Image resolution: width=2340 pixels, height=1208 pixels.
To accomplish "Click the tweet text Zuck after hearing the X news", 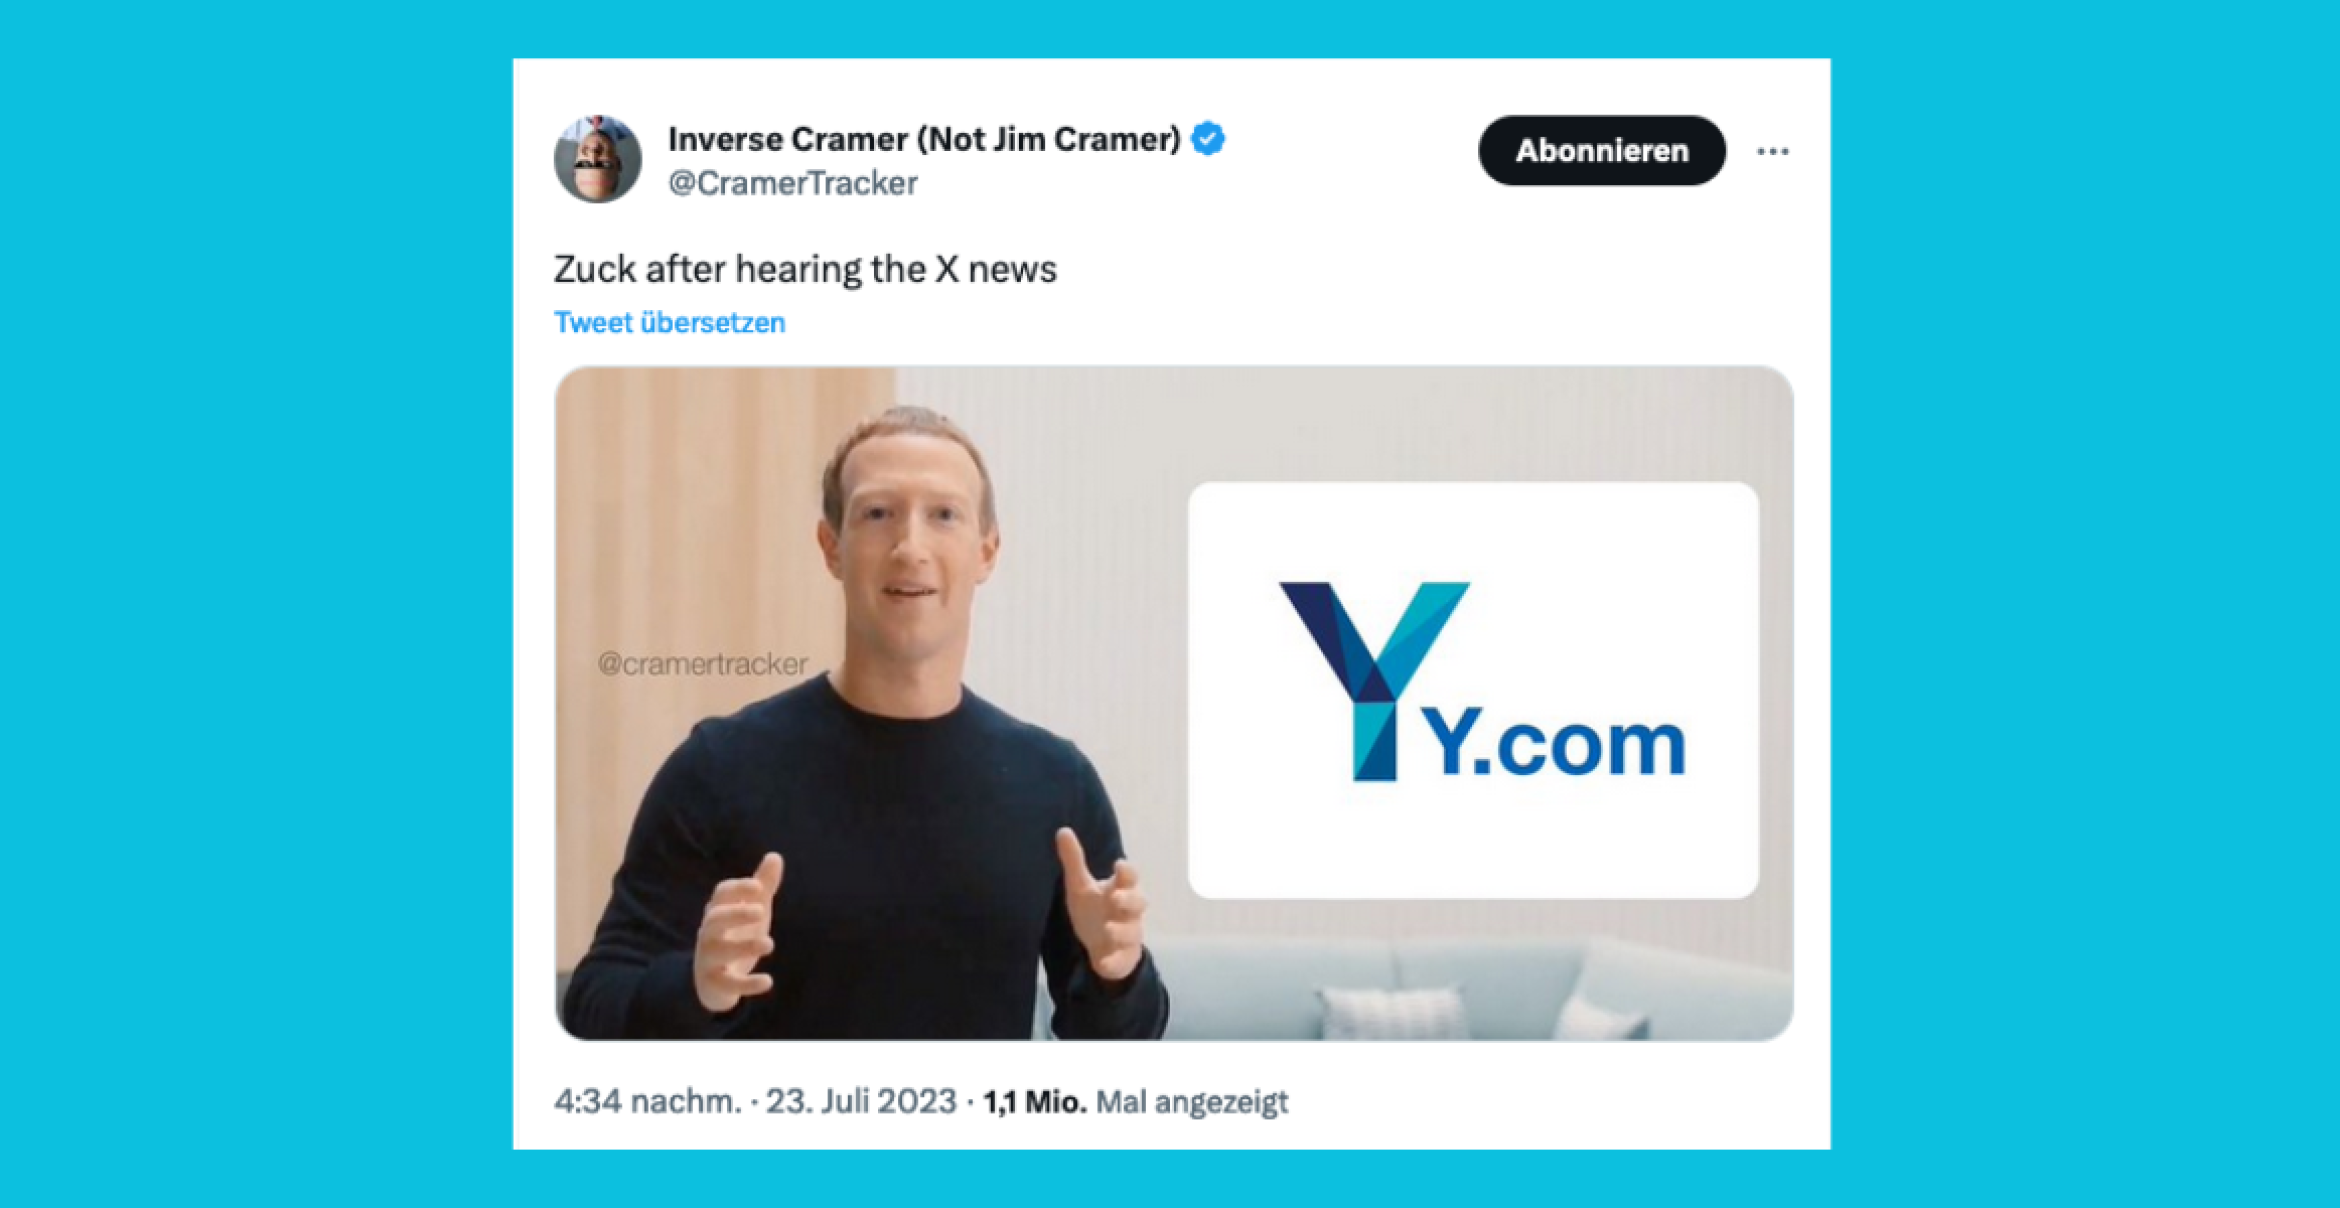I will point(805,270).
